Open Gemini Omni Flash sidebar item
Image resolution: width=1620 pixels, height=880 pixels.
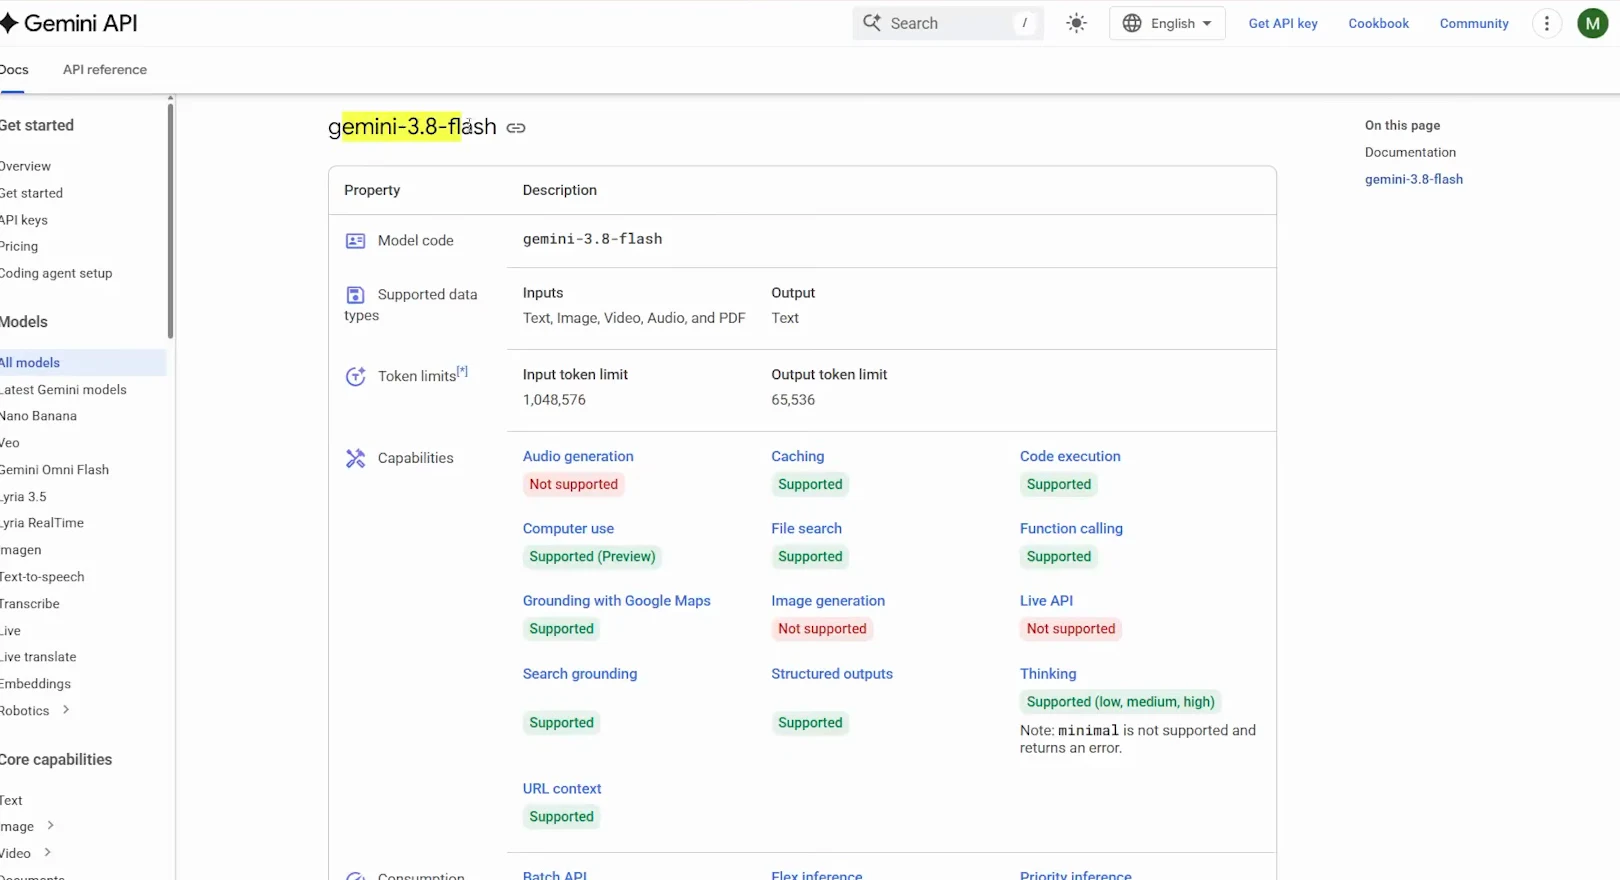coord(54,470)
